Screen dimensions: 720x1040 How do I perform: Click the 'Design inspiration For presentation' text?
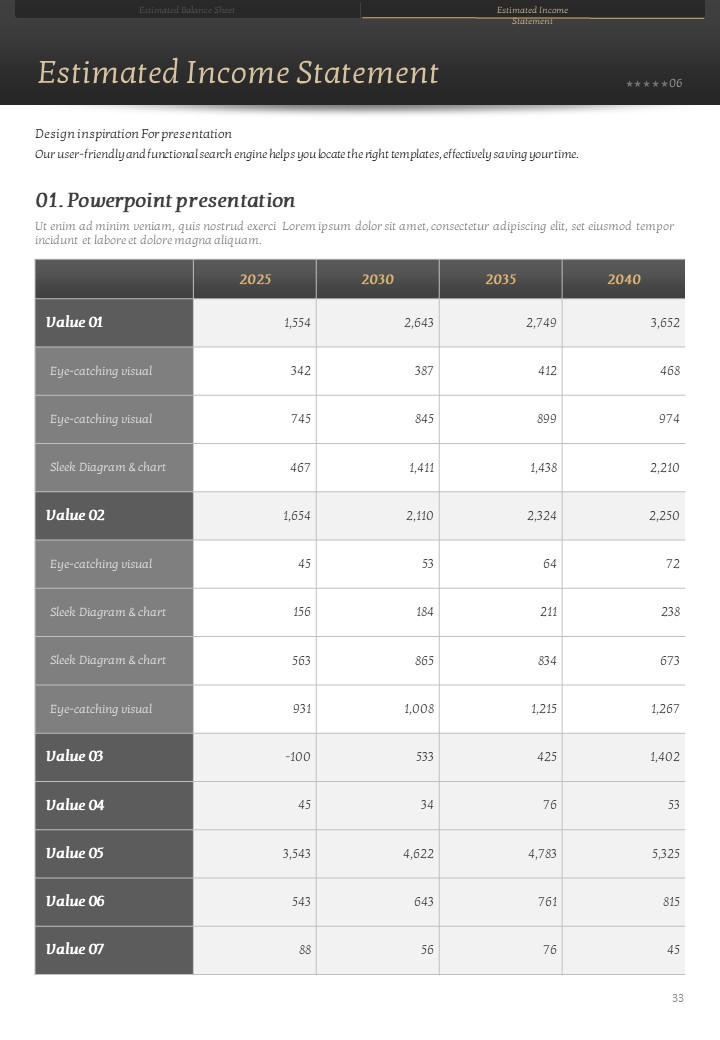[133, 134]
